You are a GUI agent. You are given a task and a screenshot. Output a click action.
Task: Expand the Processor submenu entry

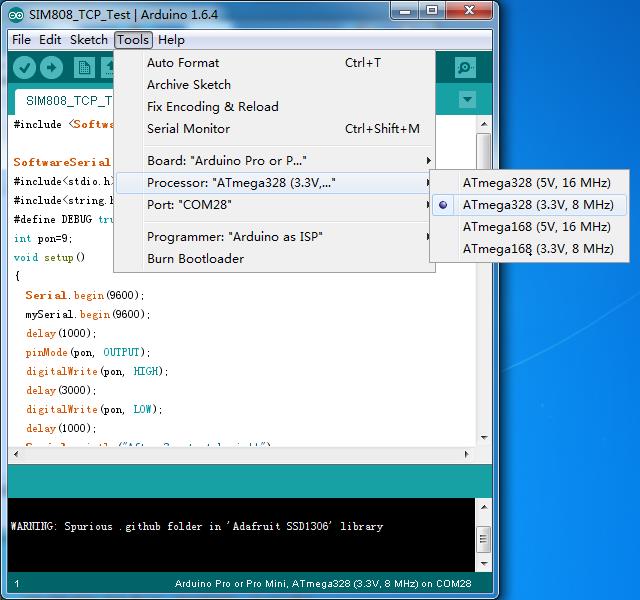[x=275, y=183]
